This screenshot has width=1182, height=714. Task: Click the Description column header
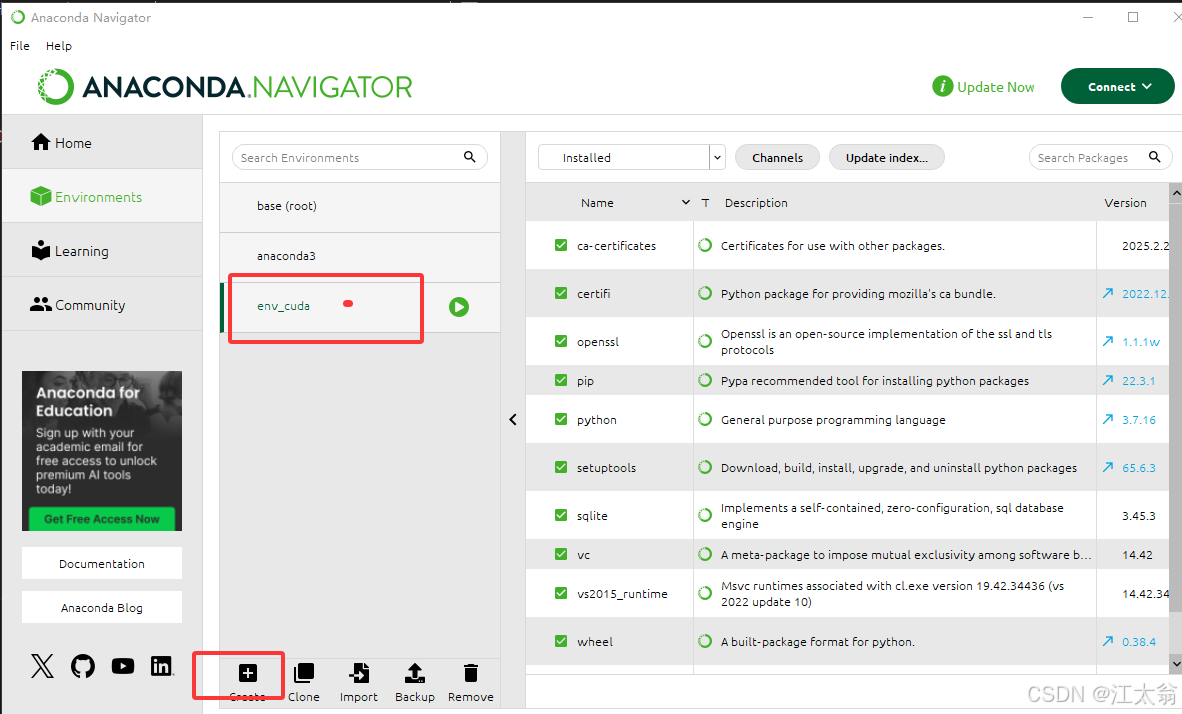(x=756, y=203)
